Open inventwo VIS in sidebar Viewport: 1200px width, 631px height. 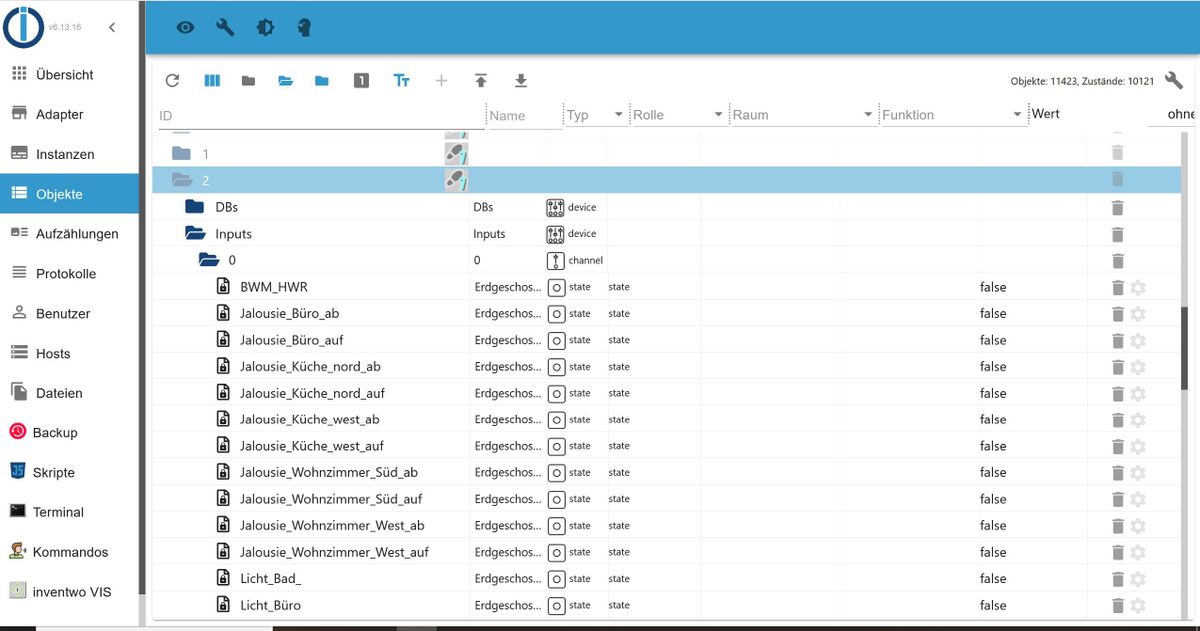(x=68, y=592)
